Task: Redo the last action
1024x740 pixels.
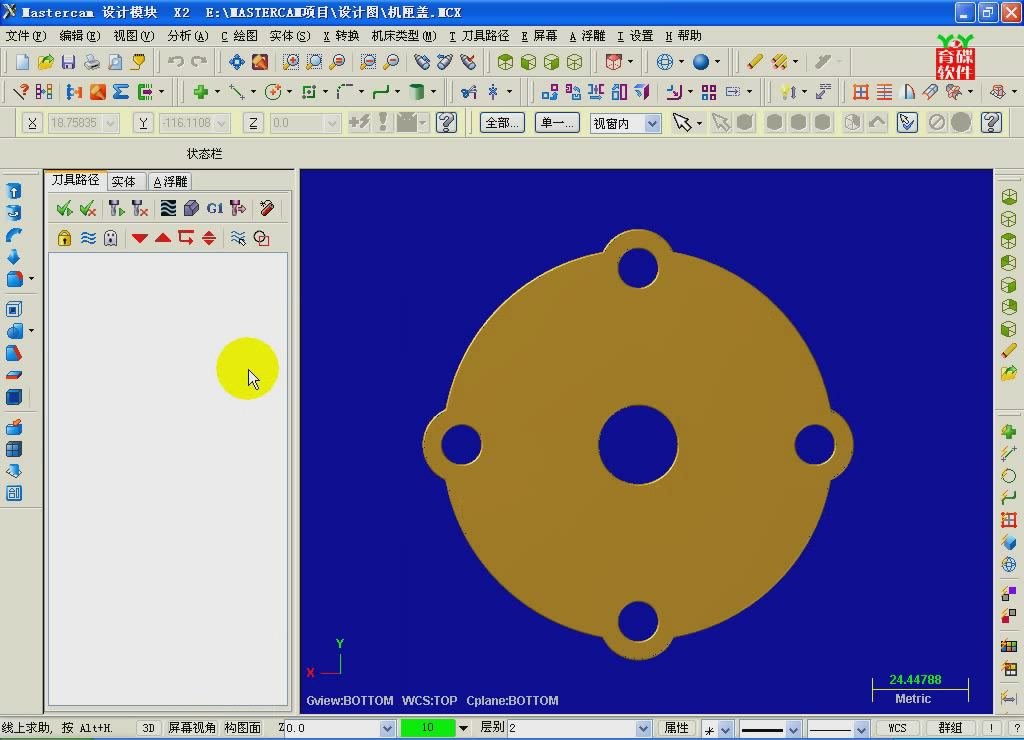Action: pos(199,62)
